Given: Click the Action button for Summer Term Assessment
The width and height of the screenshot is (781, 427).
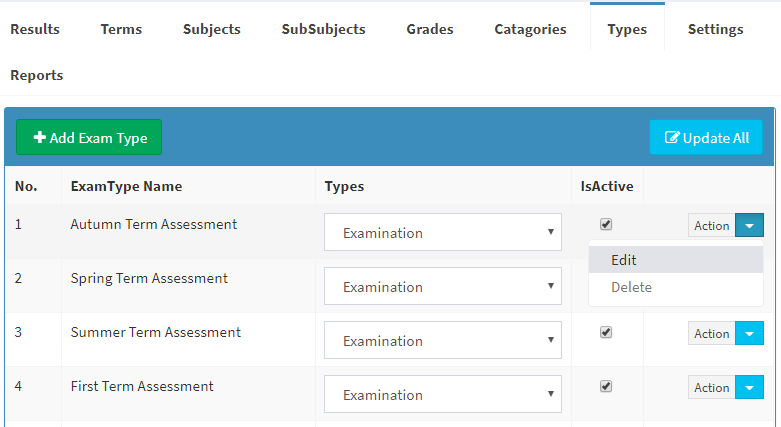Looking at the screenshot, I should coord(712,333).
